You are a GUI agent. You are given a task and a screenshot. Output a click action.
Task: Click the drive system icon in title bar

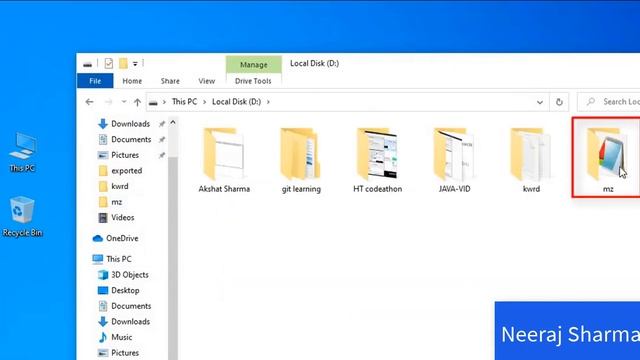87,64
